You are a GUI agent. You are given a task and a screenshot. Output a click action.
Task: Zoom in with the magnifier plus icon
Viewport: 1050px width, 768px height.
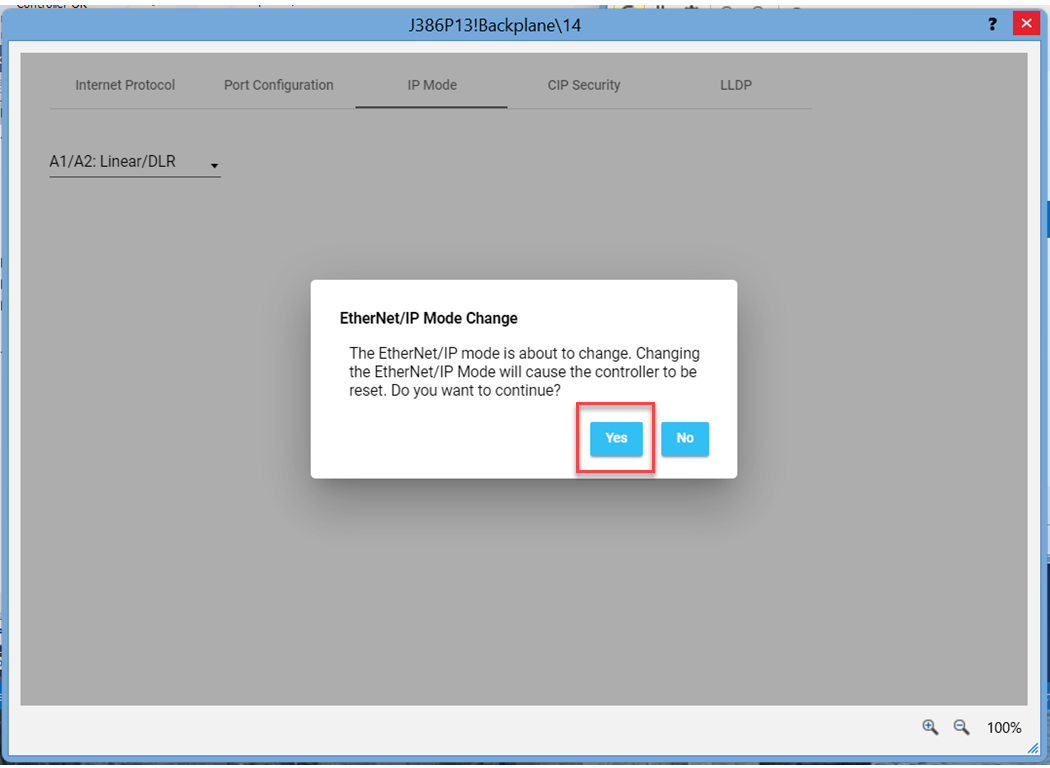(930, 727)
